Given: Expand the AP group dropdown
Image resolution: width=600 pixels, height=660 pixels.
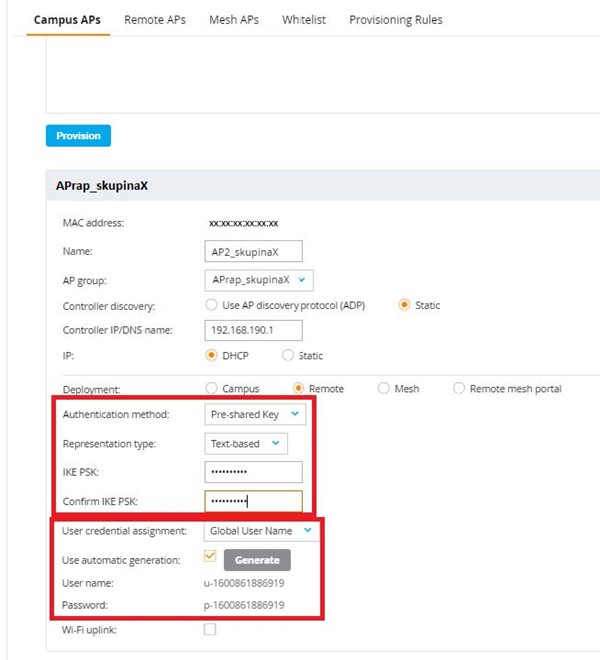Looking at the screenshot, I should tap(259, 280).
